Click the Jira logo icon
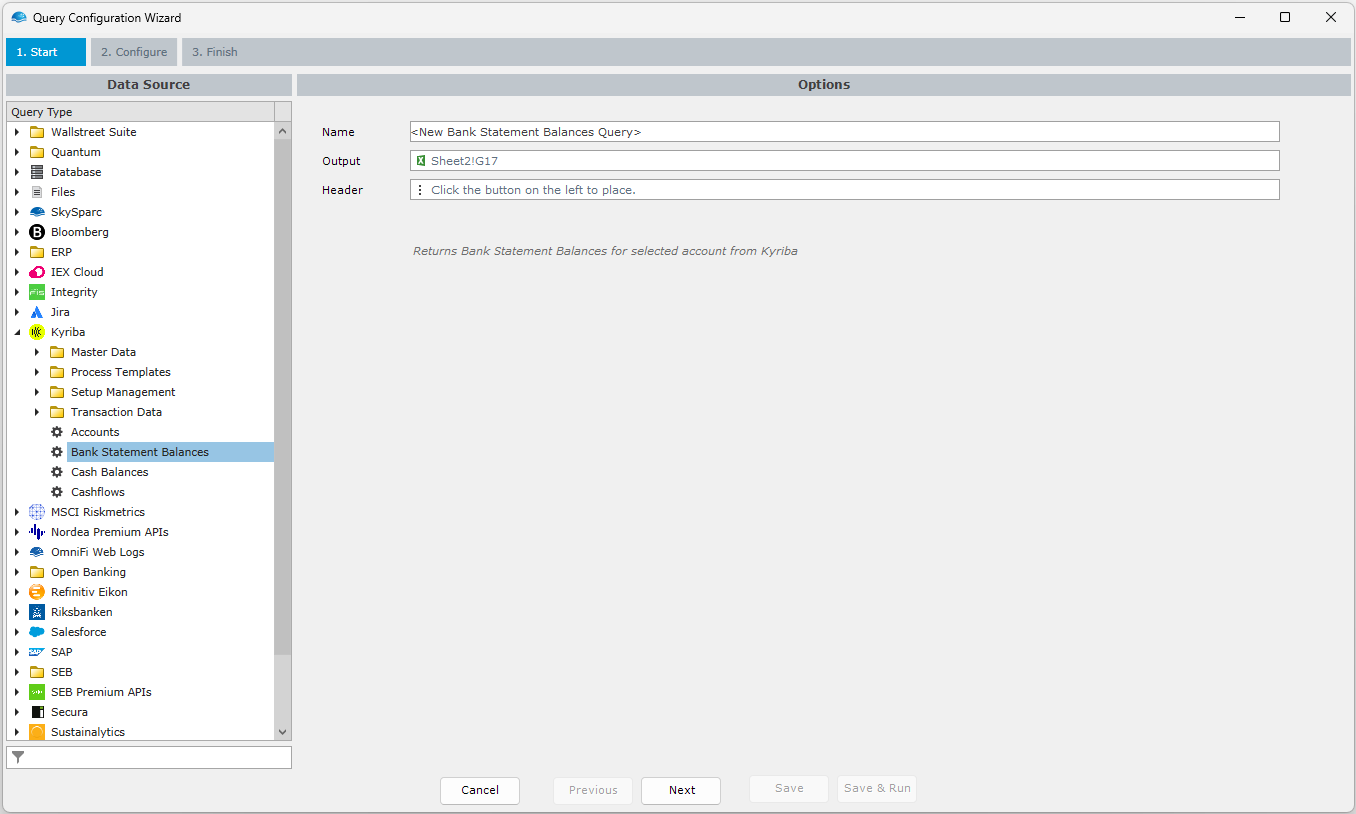 [x=37, y=312]
